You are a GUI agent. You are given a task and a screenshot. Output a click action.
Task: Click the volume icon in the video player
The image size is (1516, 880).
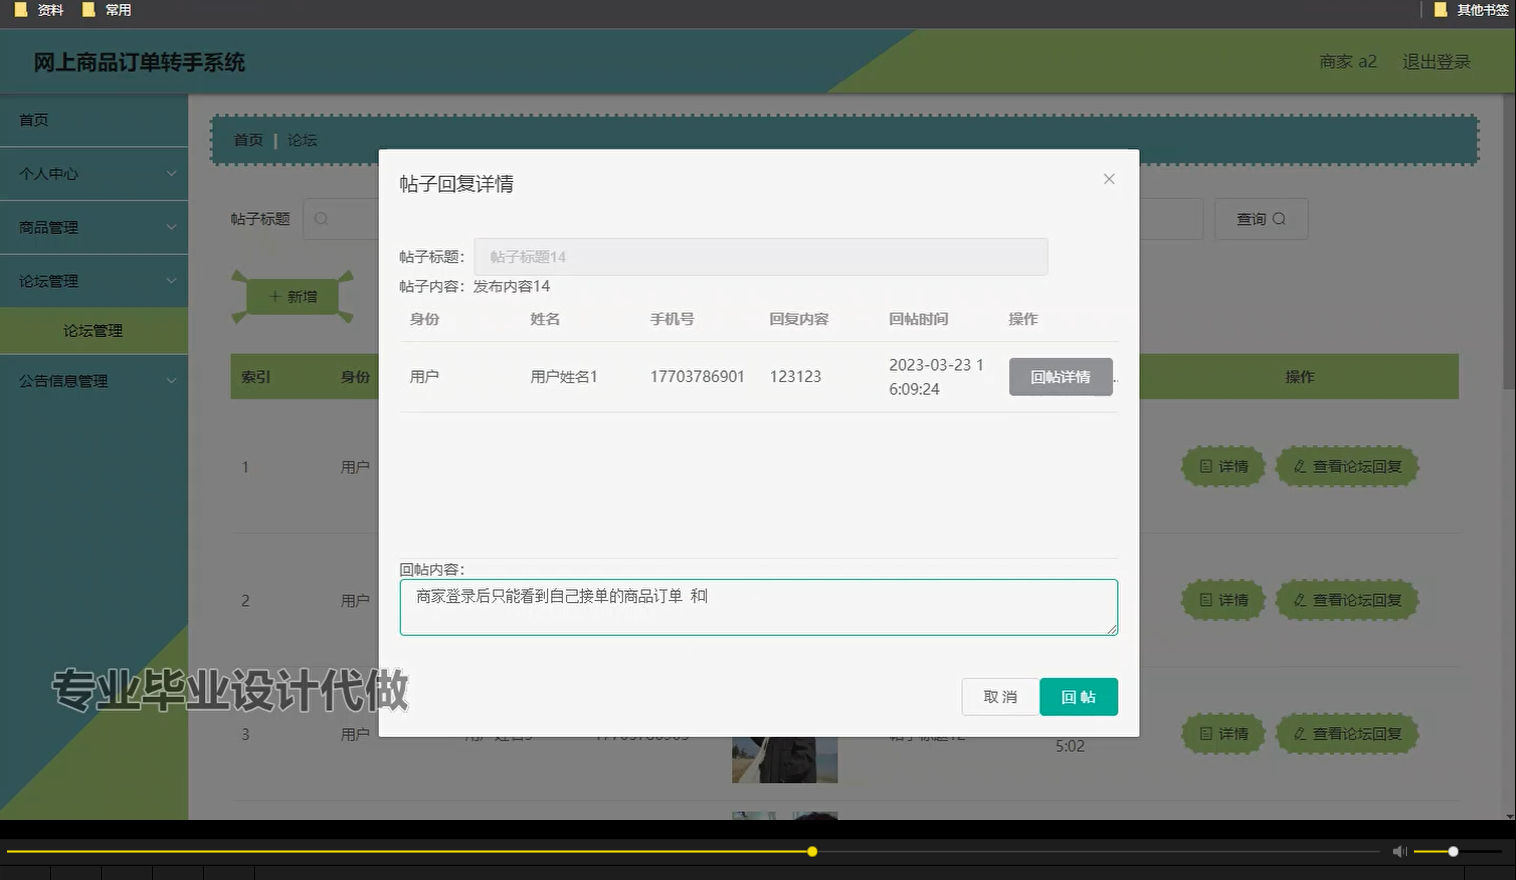pyautogui.click(x=1399, y=851)
